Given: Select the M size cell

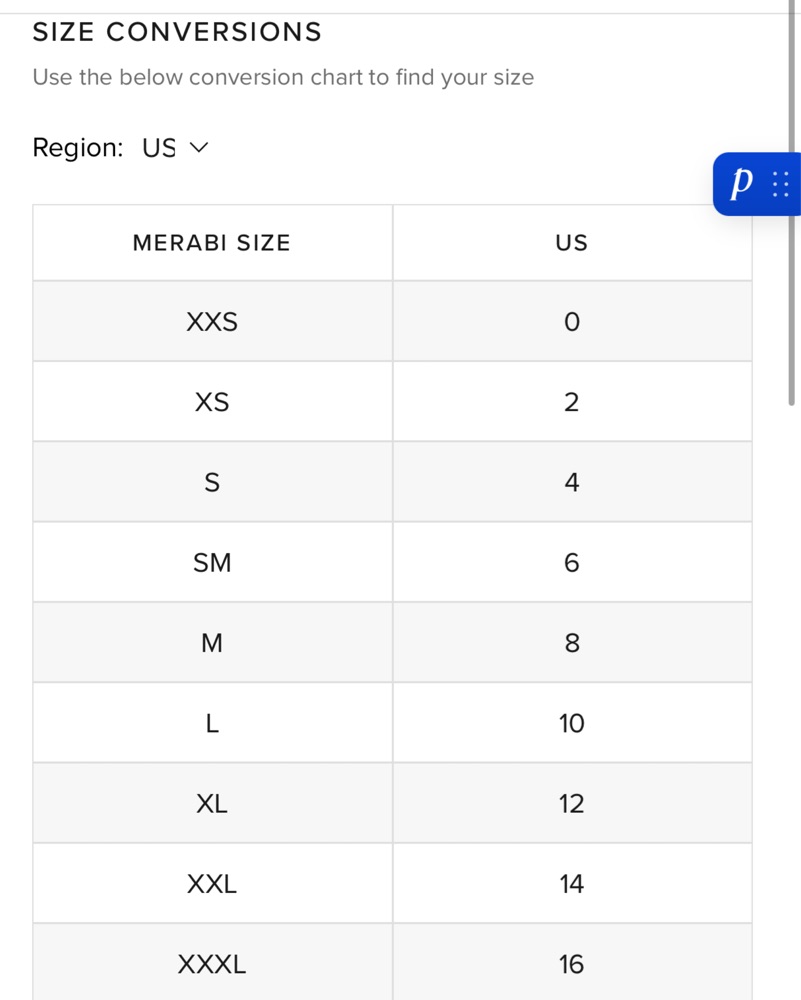Looking at the screenshot, I should pyautogui.click(x=212, y=643).
